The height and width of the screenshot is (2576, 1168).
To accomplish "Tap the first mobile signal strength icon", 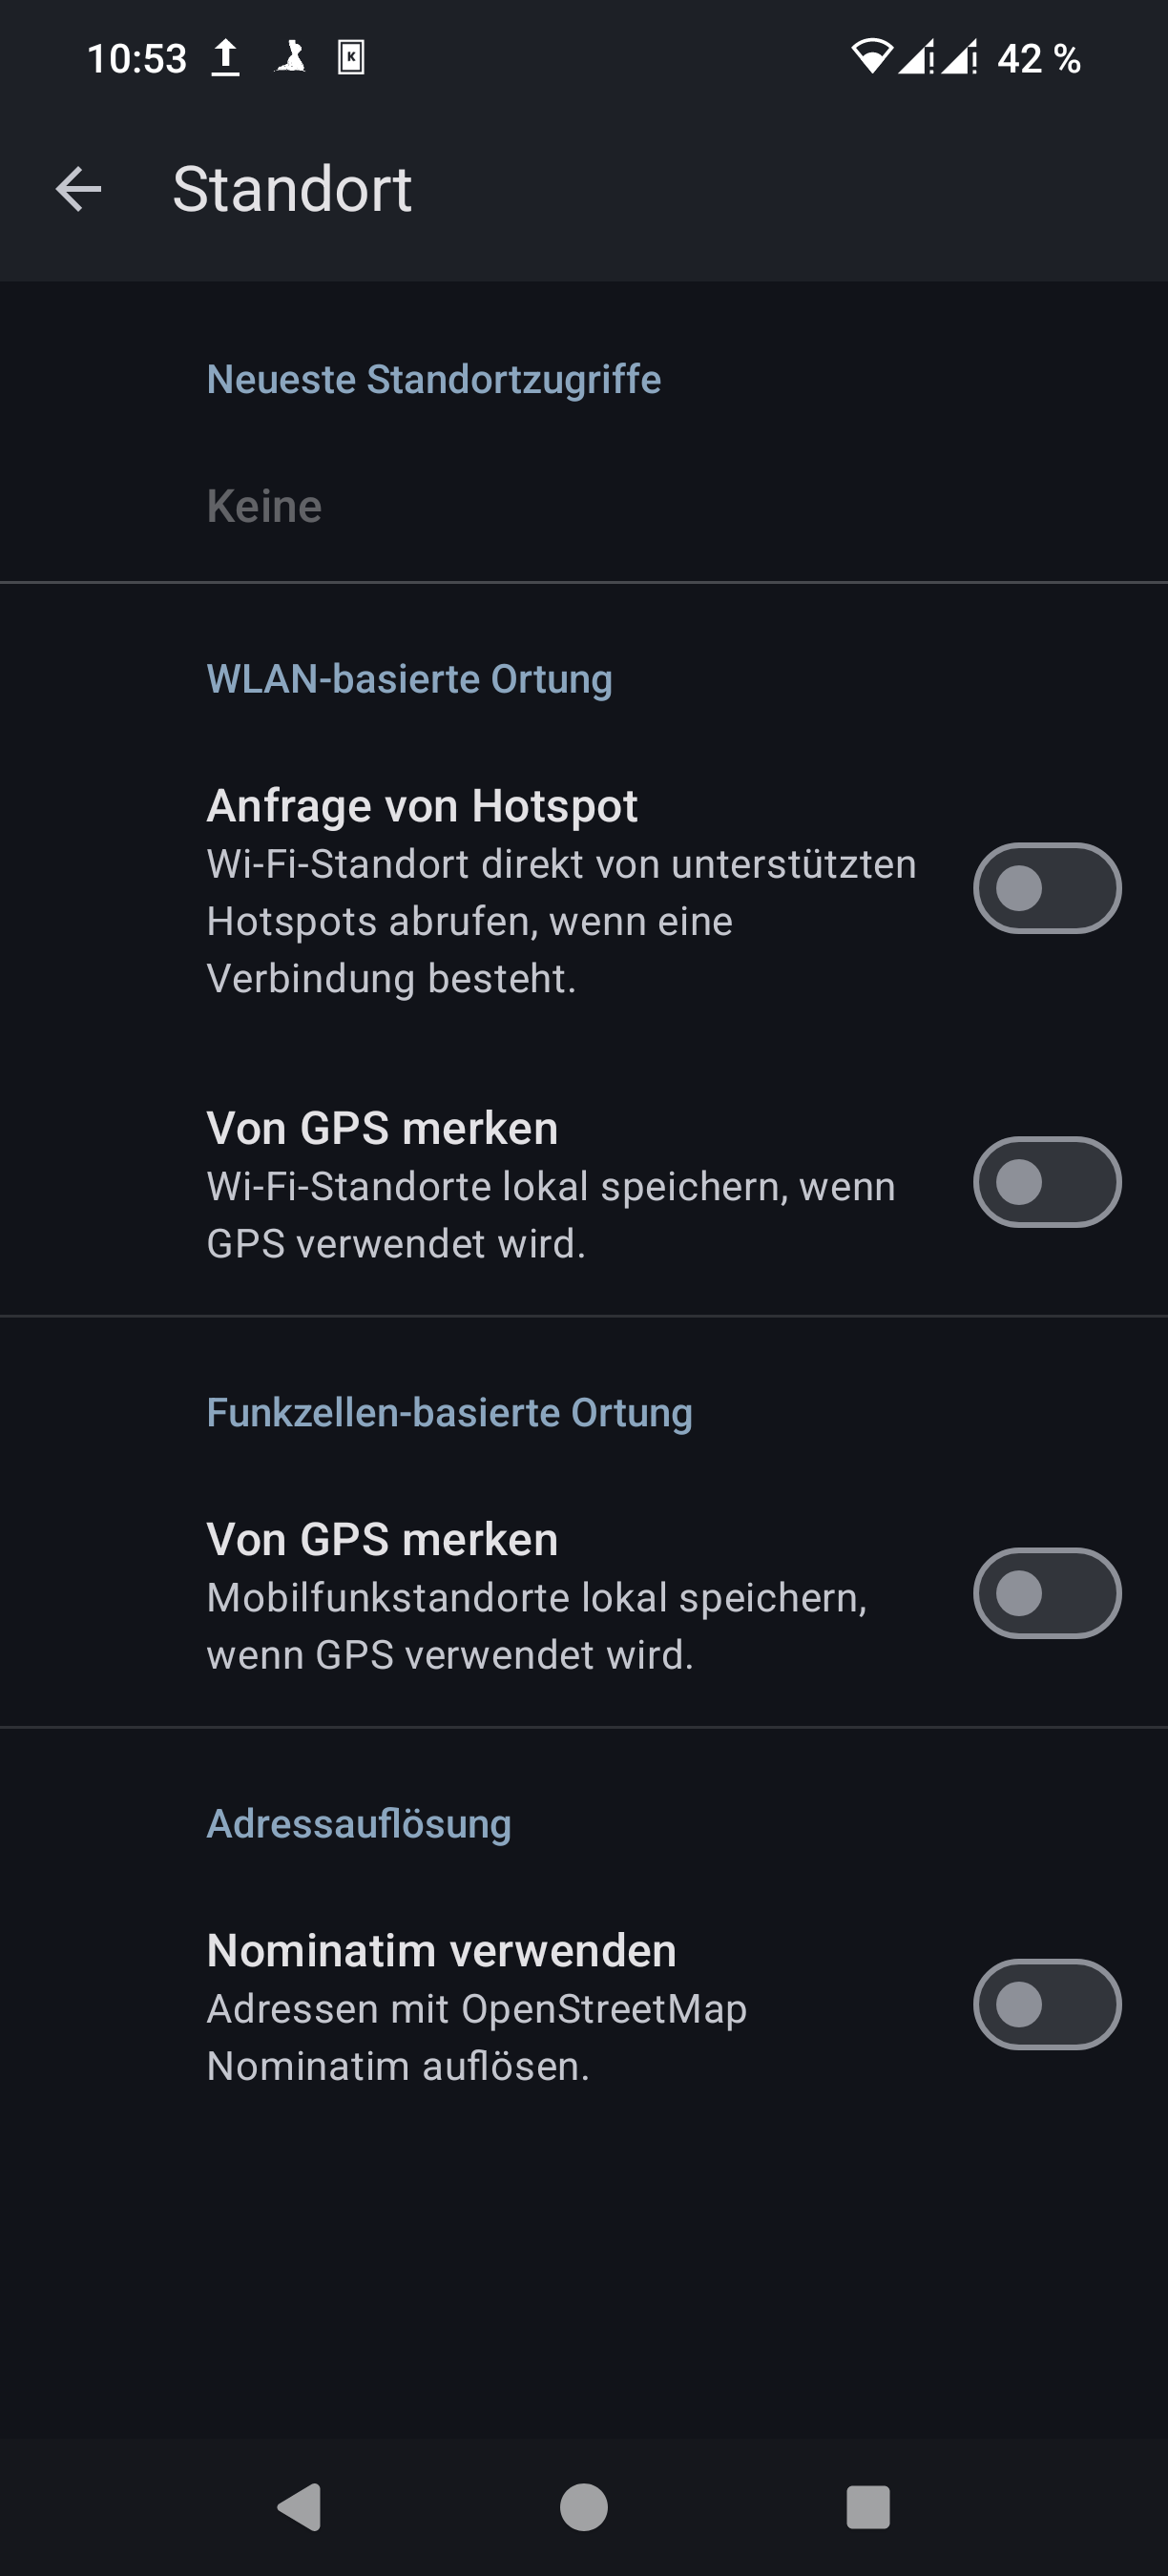I will point(916,57).
